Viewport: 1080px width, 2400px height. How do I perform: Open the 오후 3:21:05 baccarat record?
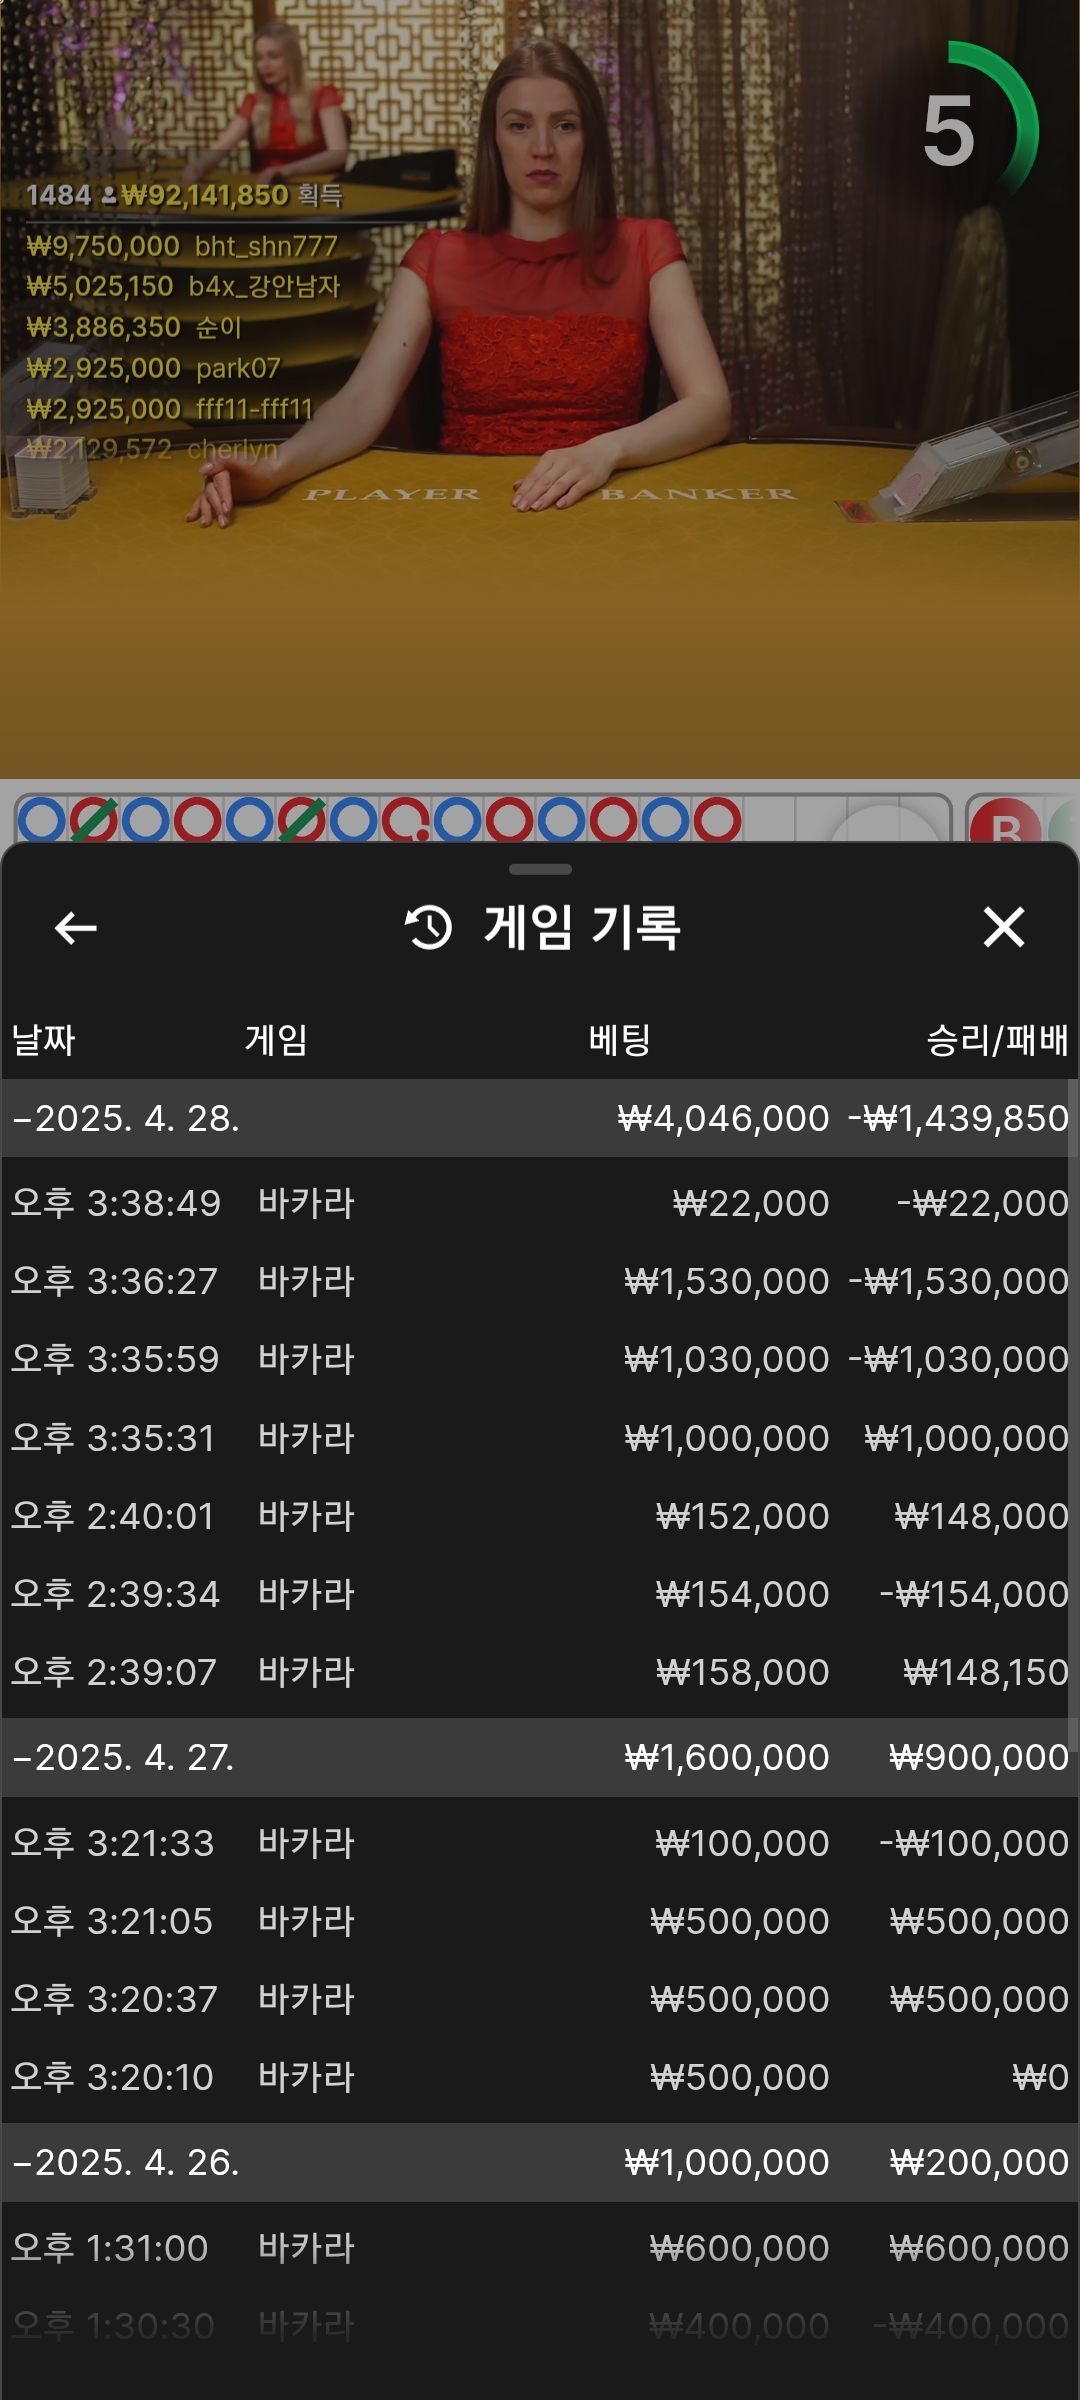pyautogui.click(x=540, y=1921)
